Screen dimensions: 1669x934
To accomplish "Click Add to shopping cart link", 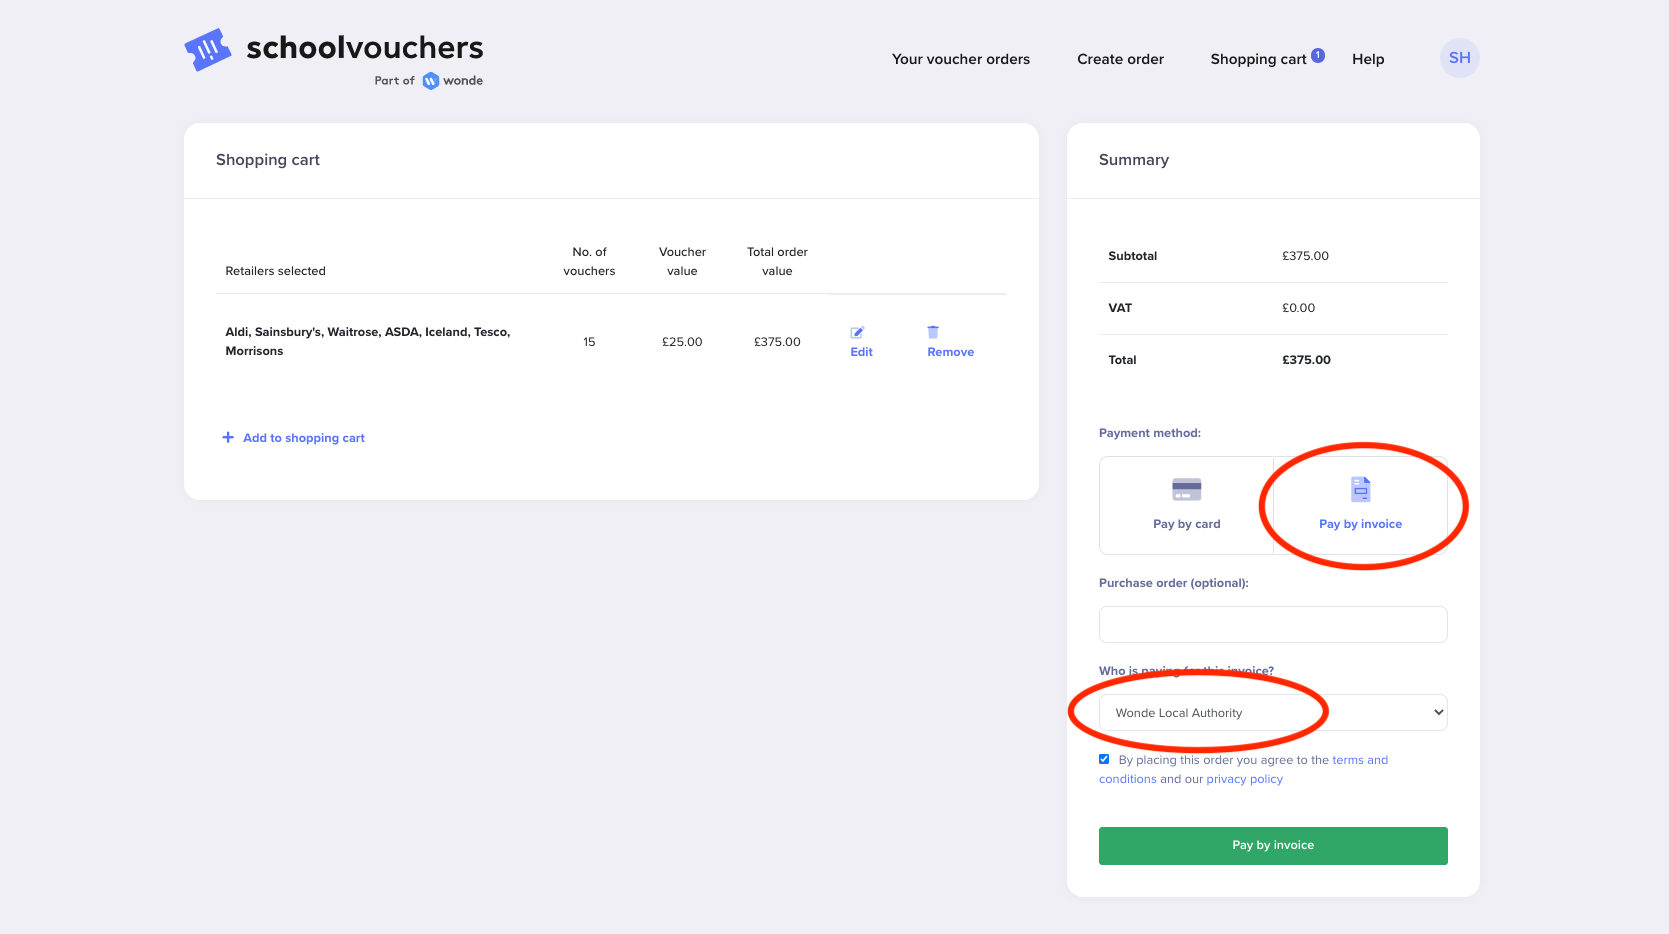I will [x=304, y=438].
